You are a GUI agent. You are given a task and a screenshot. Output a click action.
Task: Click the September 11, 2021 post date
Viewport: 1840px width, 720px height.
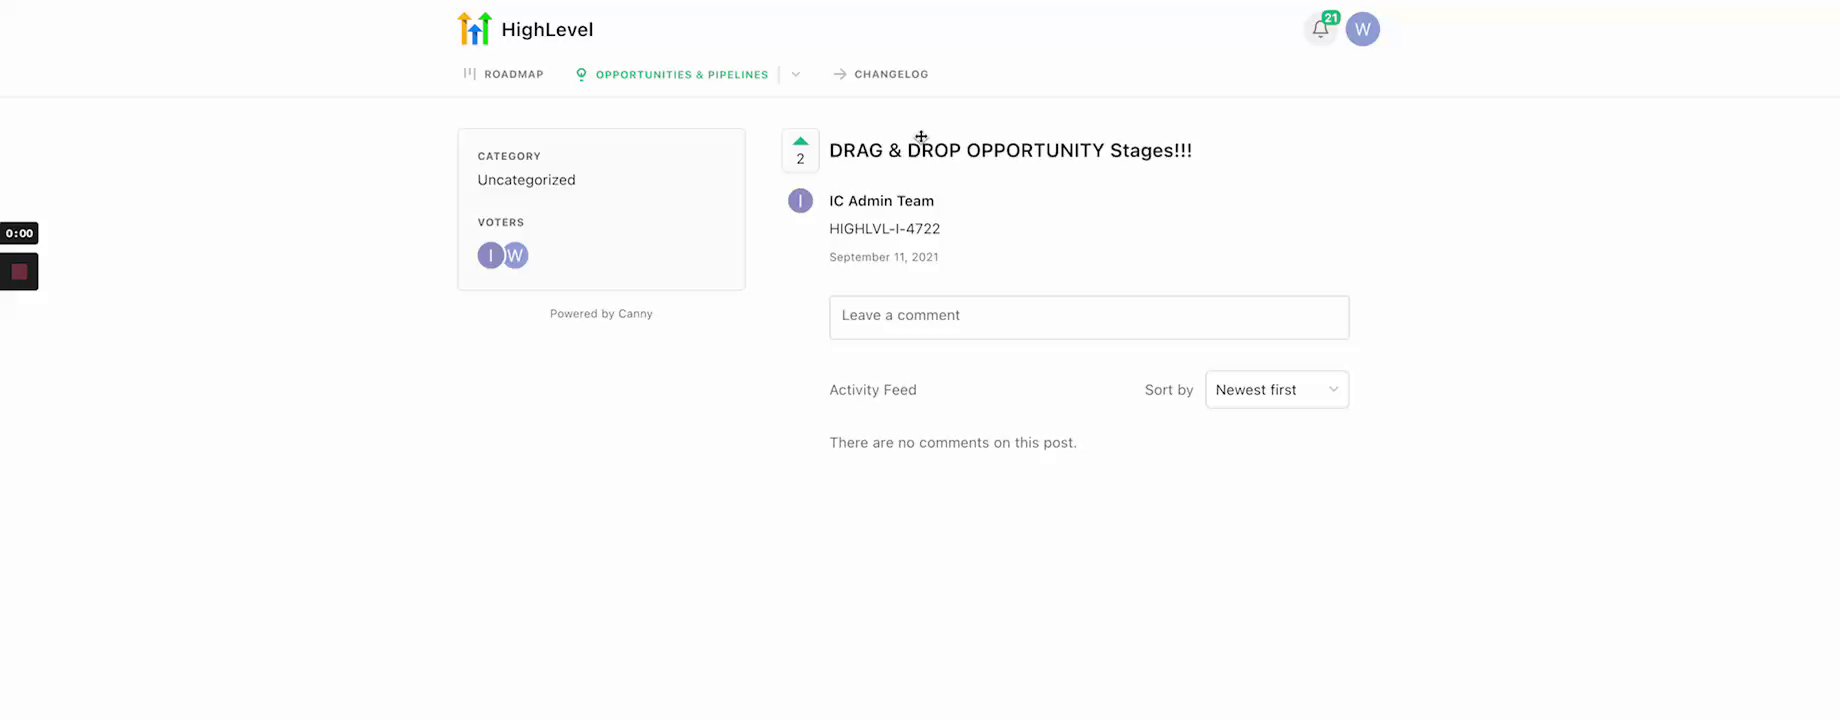884,257
